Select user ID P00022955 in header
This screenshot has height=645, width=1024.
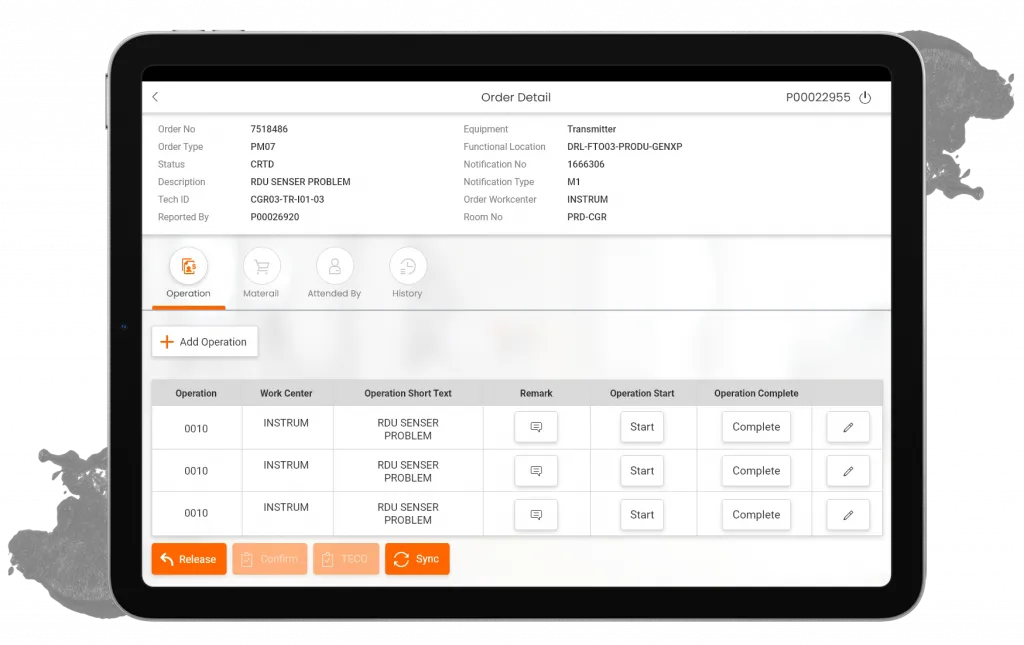(818, 97)
